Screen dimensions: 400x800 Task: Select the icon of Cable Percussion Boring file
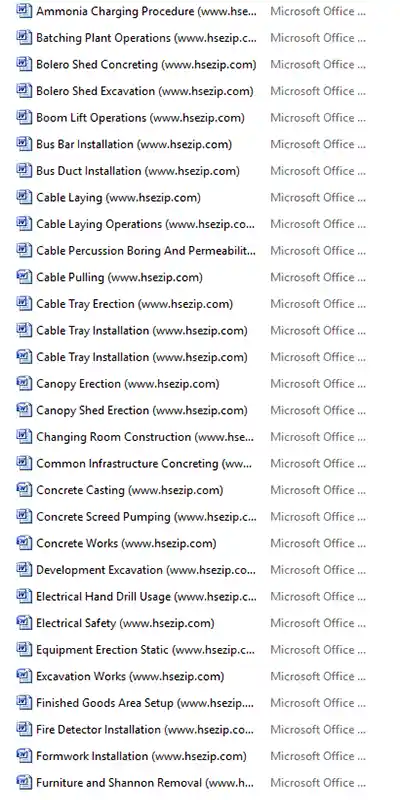click(x=24, y=250)
